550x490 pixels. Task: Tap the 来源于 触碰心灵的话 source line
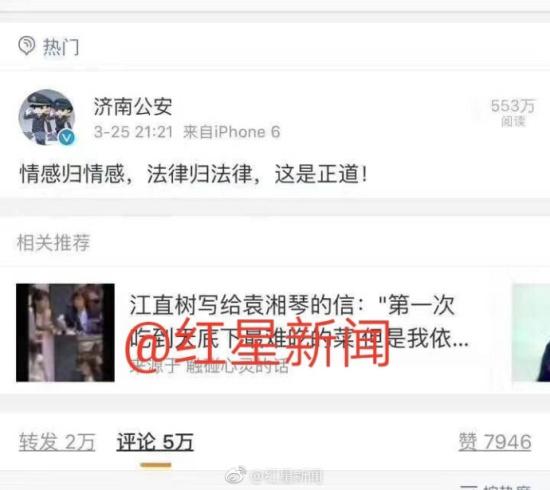click(209, 367)
